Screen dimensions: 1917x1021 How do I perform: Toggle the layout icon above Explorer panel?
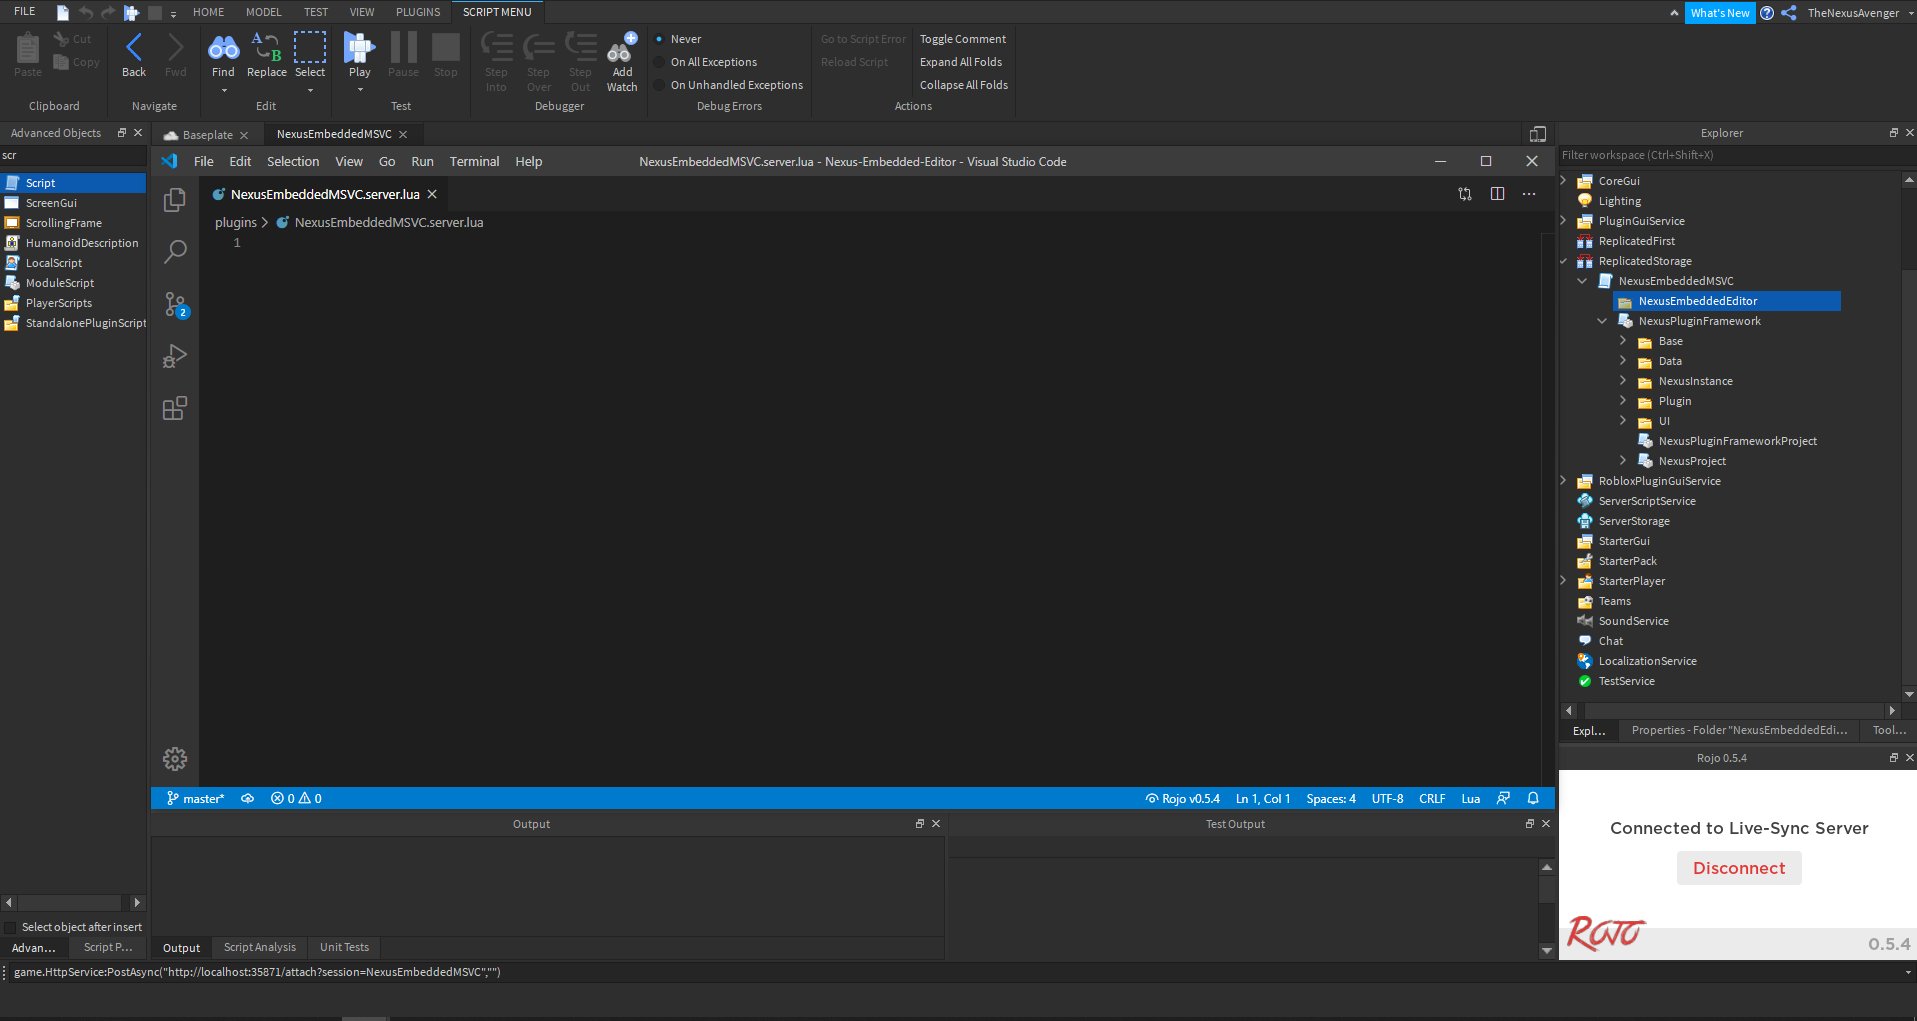click(x=1538, y=134)
